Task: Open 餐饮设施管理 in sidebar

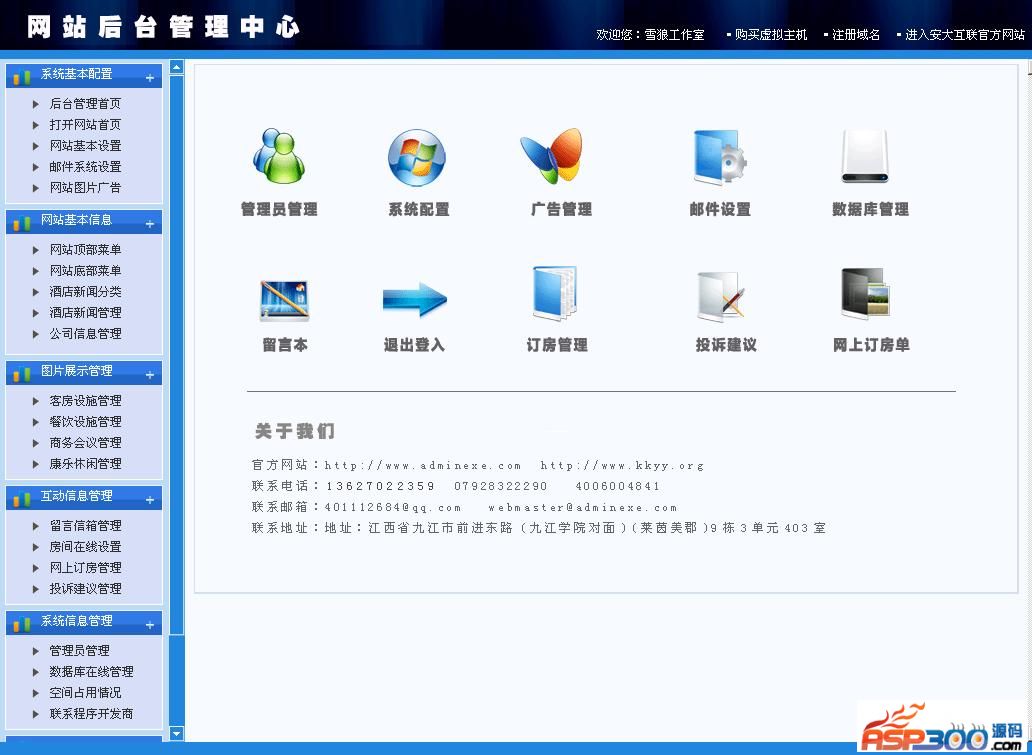Action: [86, 421]
